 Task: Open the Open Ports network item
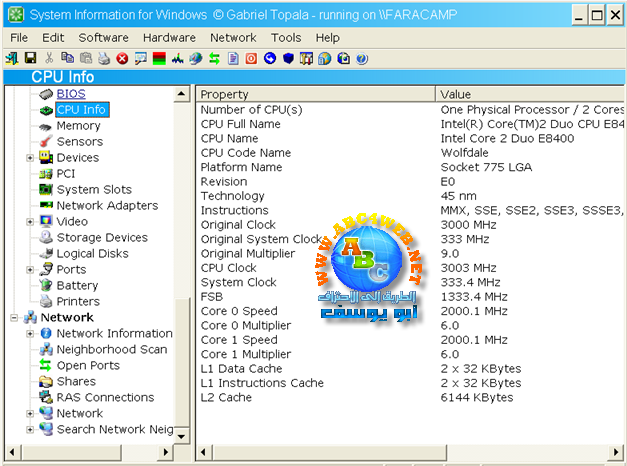(88, 366)
